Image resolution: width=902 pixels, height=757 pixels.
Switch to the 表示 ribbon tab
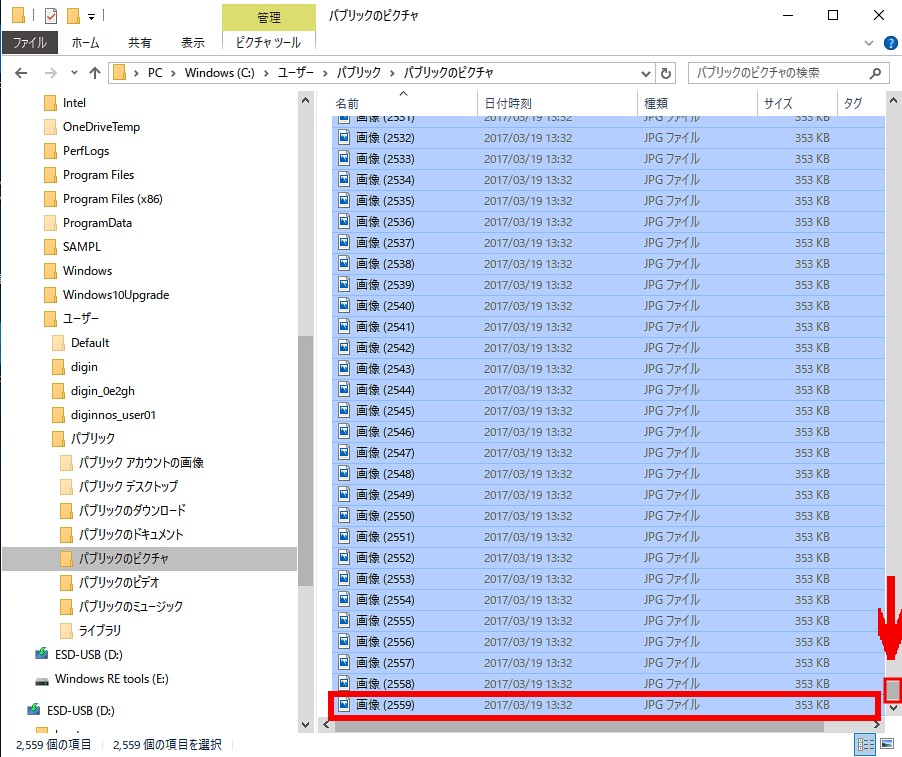tap(193, 43)
